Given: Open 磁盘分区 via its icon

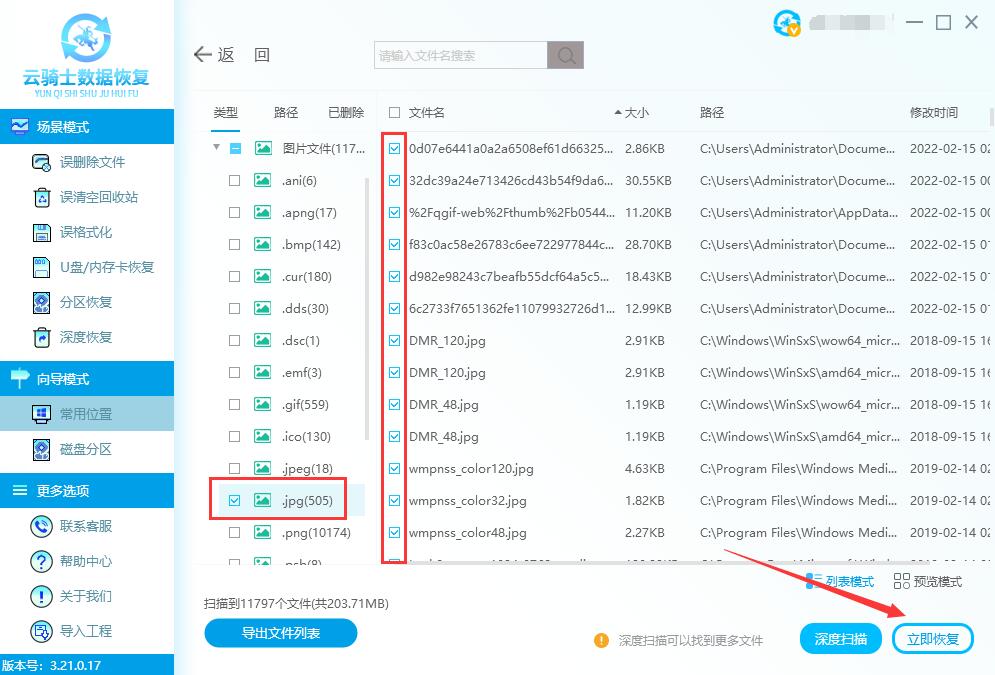Looking at the screenshot, I should click(41, 449).
